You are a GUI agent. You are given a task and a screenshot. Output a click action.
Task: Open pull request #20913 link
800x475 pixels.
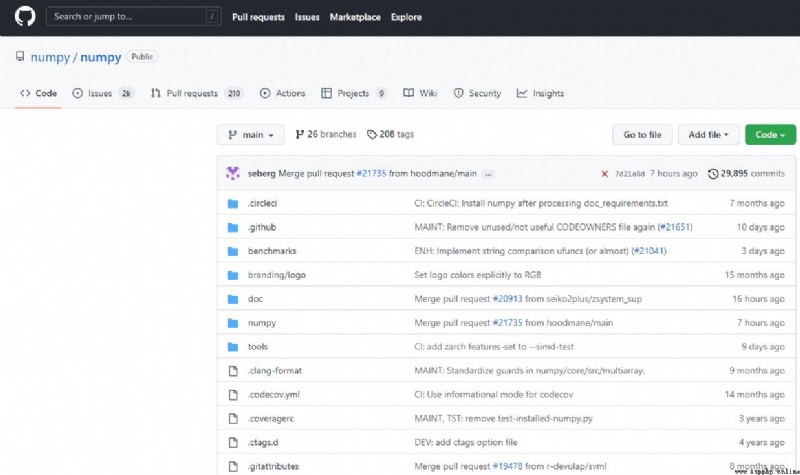tap(508, 299)
